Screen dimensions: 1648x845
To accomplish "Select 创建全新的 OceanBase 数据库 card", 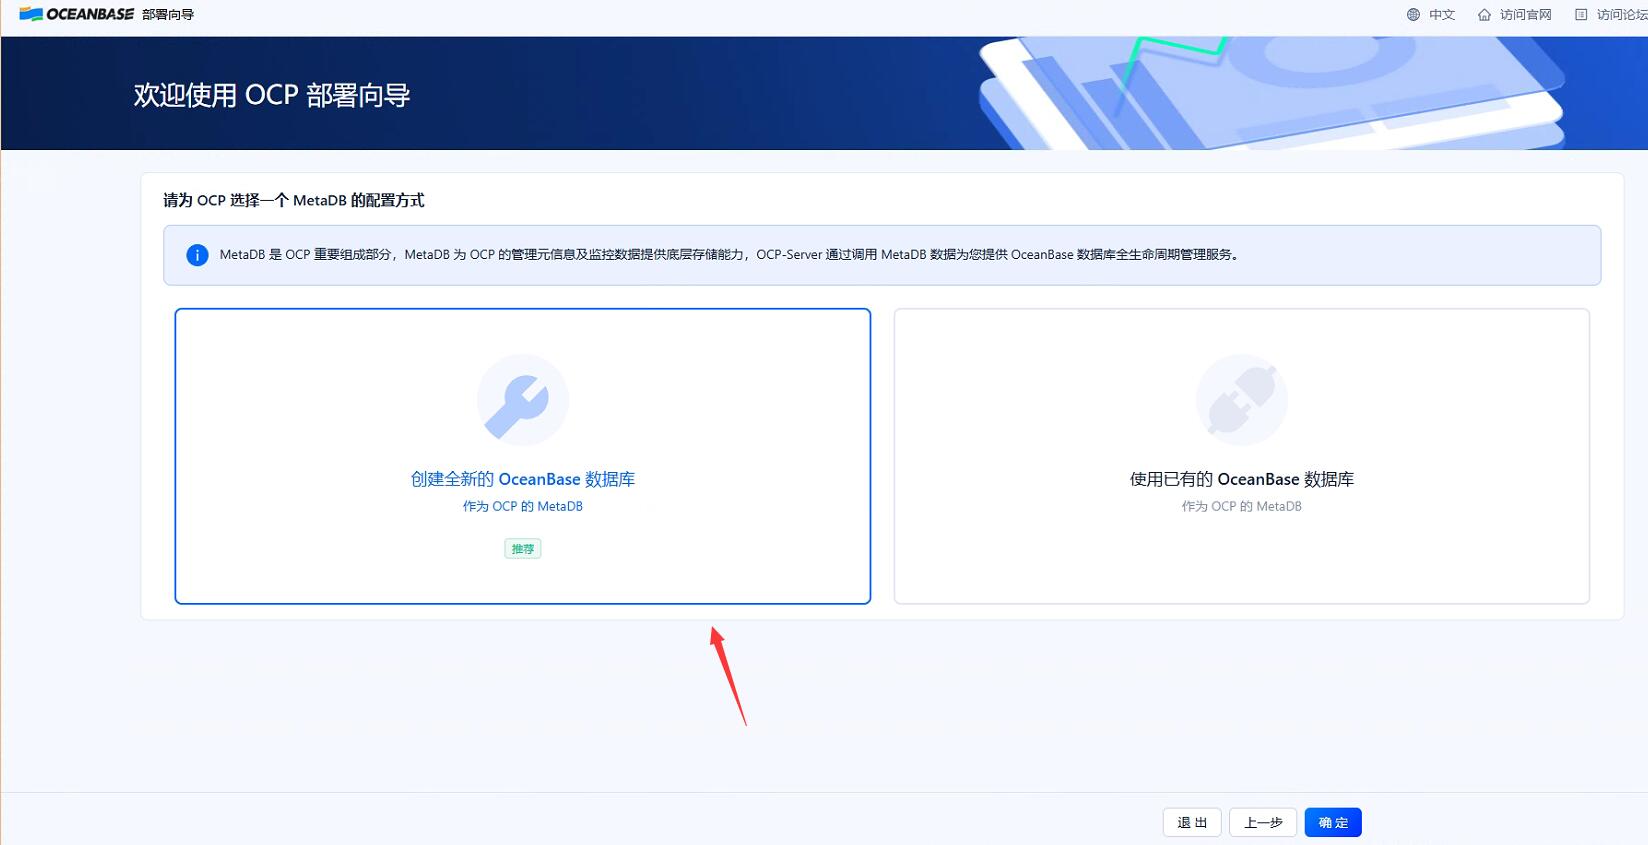I will click(523, 456).
